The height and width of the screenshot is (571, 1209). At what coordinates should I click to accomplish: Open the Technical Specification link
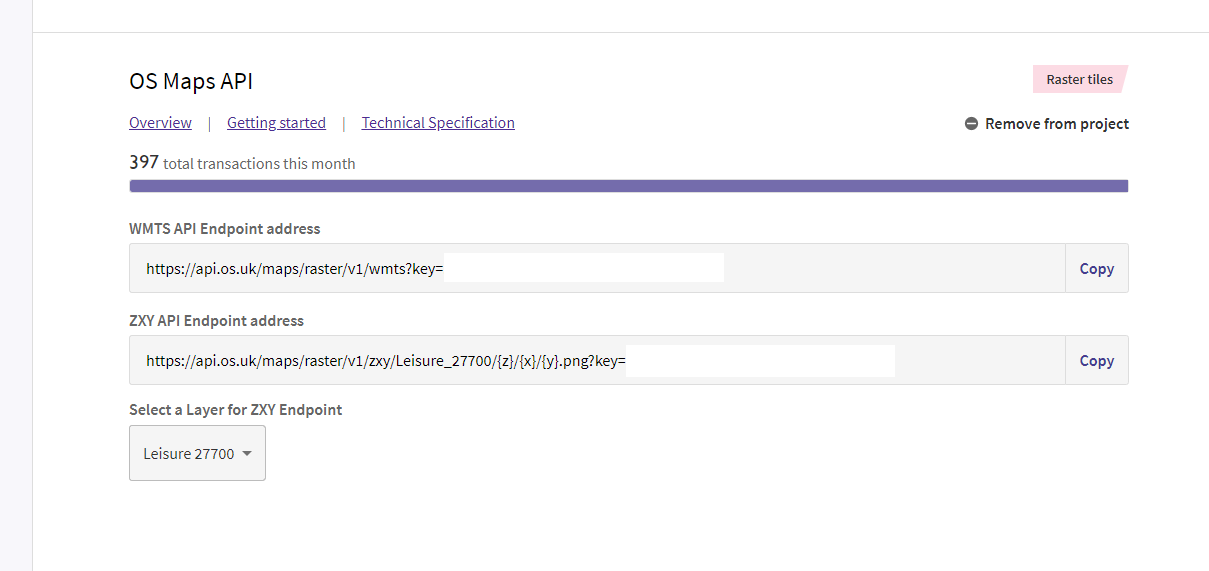(x=438, y=123)
